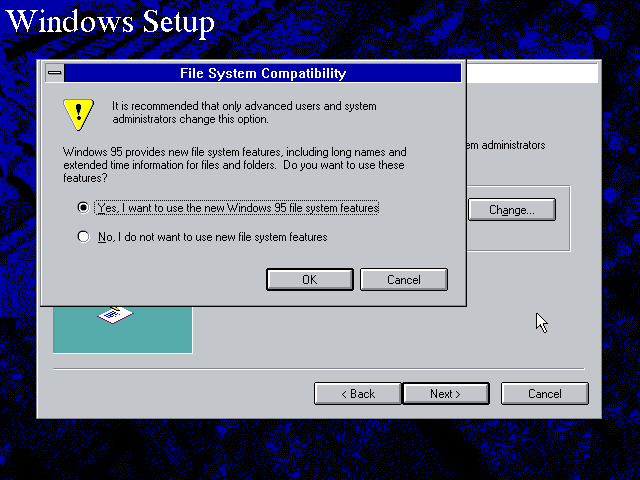Image resolution: width=640 pixels, height=480 pixels.
Task: Advance the Setup wizard with Next >
Action: (x=446, y=393)
